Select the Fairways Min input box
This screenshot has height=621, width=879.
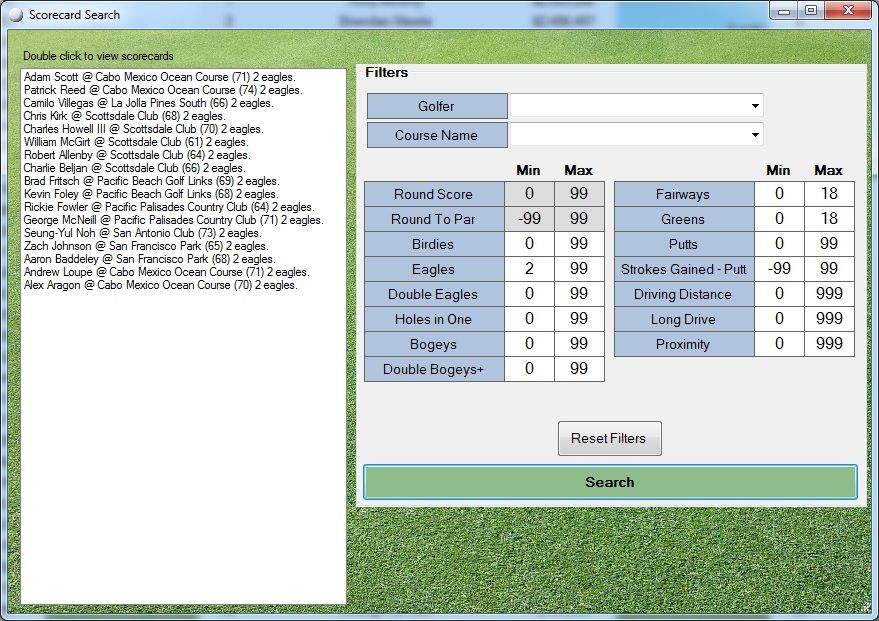point(779,194)
